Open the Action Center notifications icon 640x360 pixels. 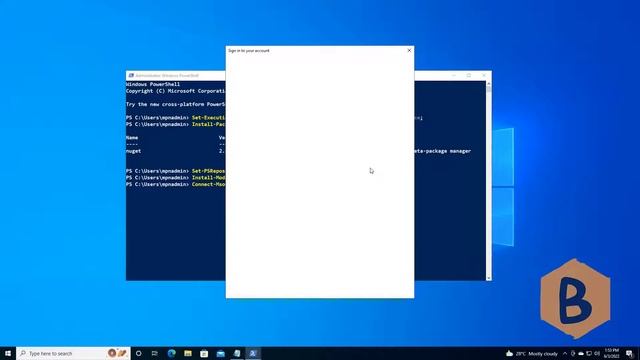pos(629,353)
